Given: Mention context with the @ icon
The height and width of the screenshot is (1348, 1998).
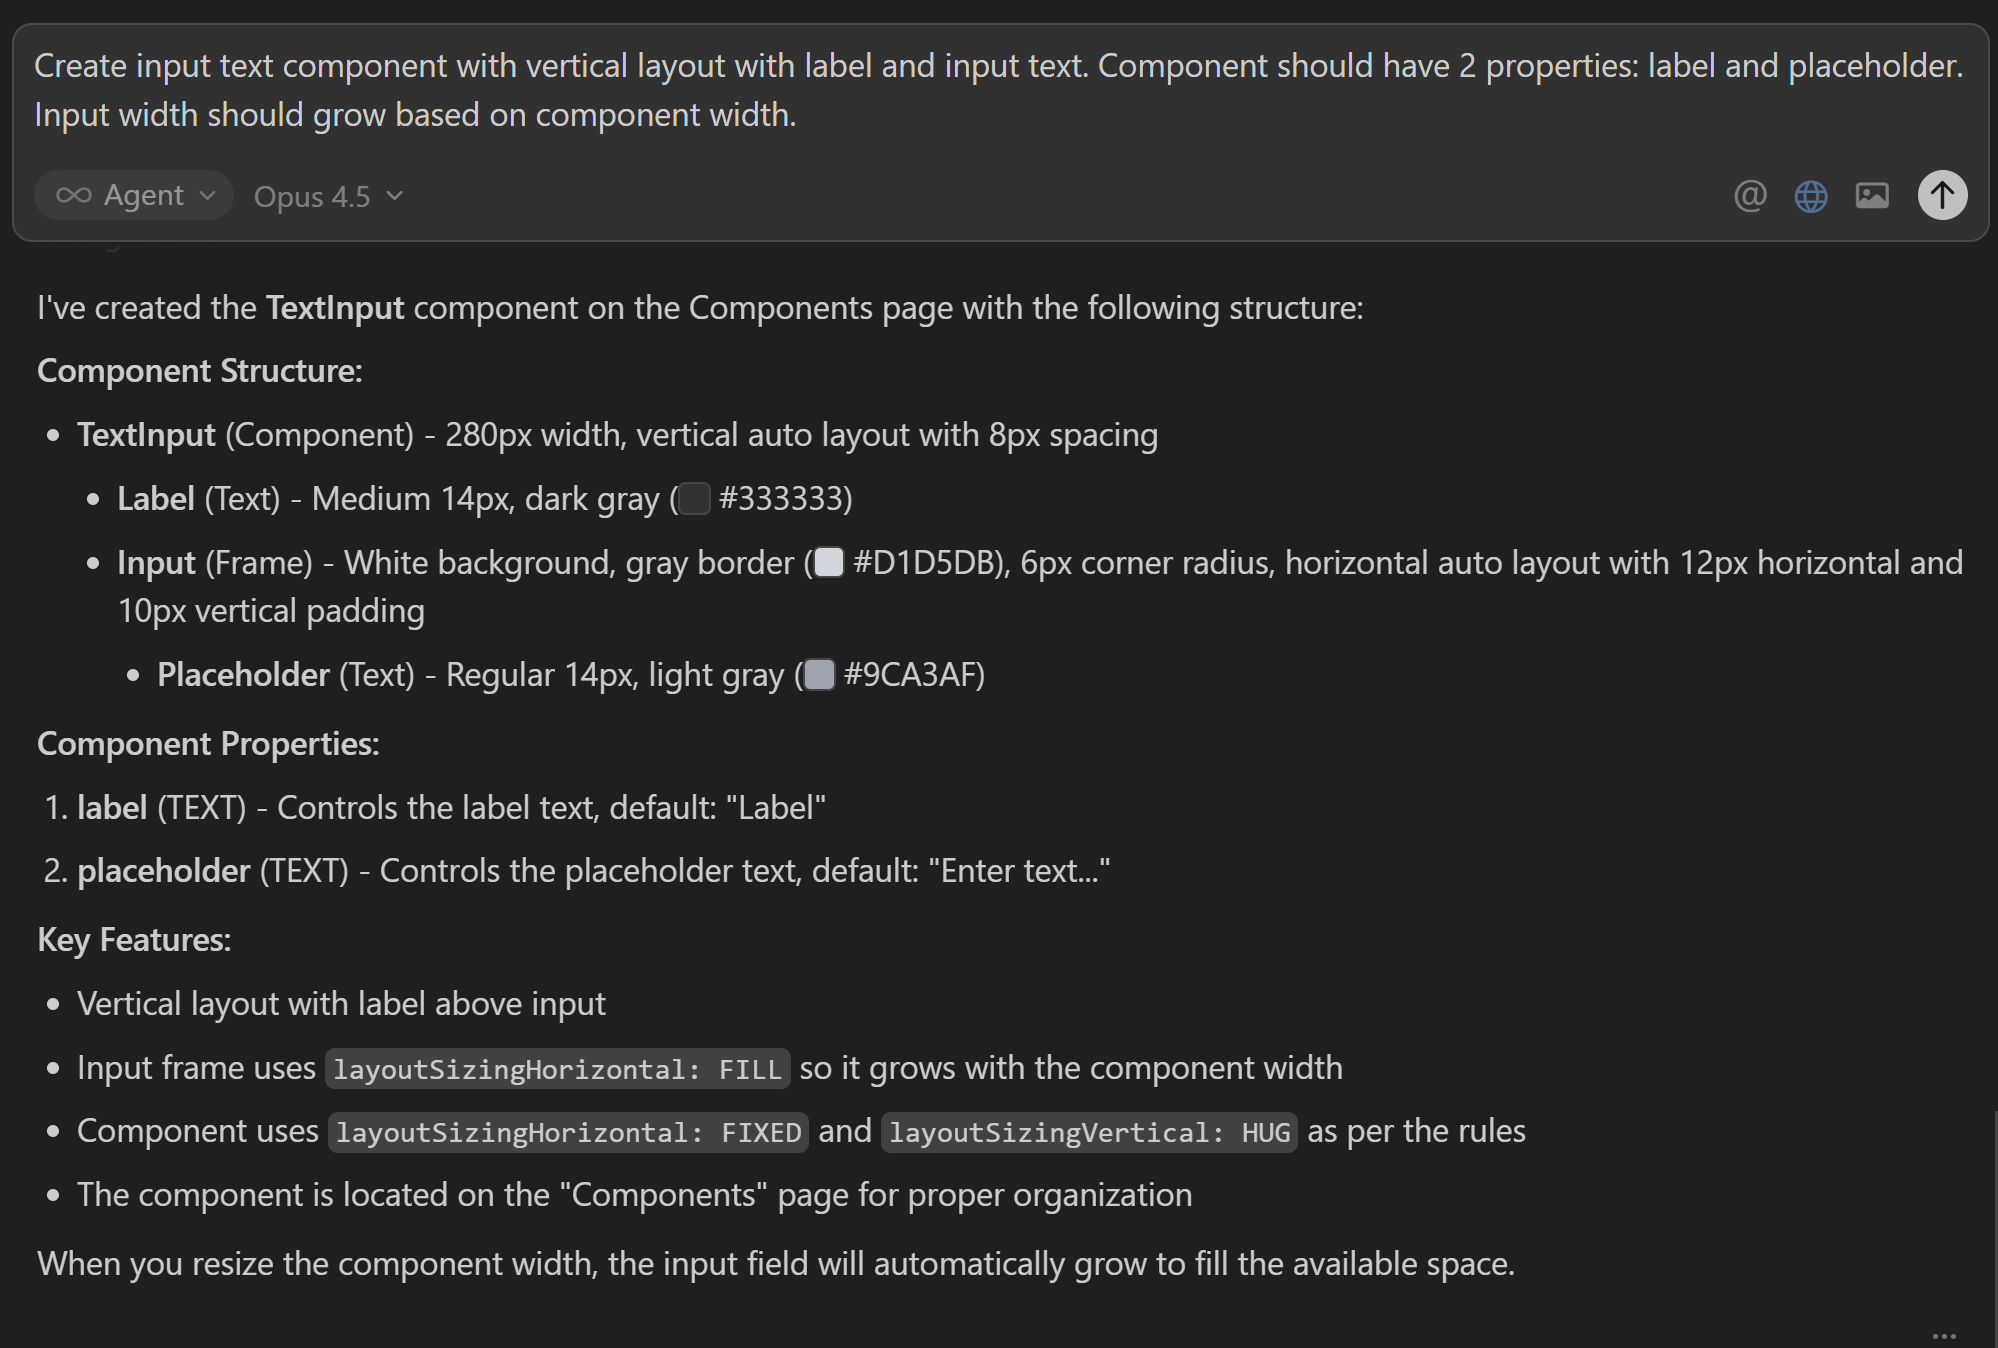Looking at the screenshot, I should (1749, 196).
